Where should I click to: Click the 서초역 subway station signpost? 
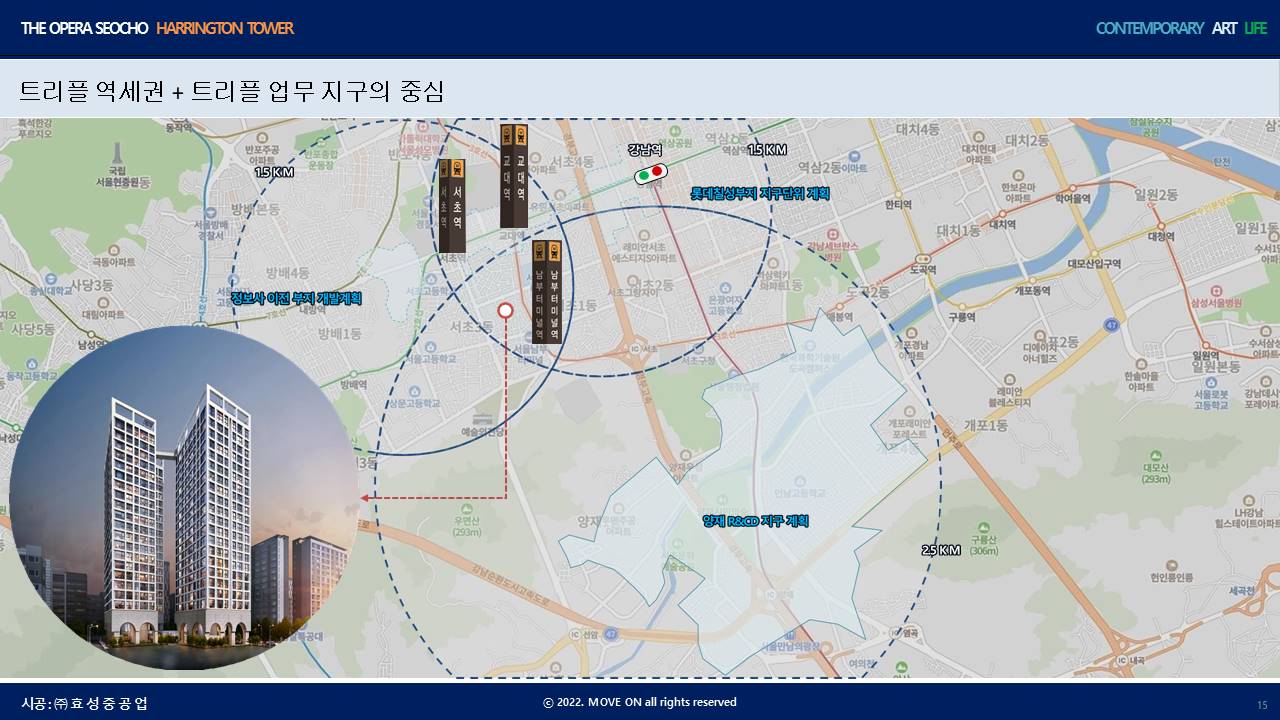(x=451, y=205)
